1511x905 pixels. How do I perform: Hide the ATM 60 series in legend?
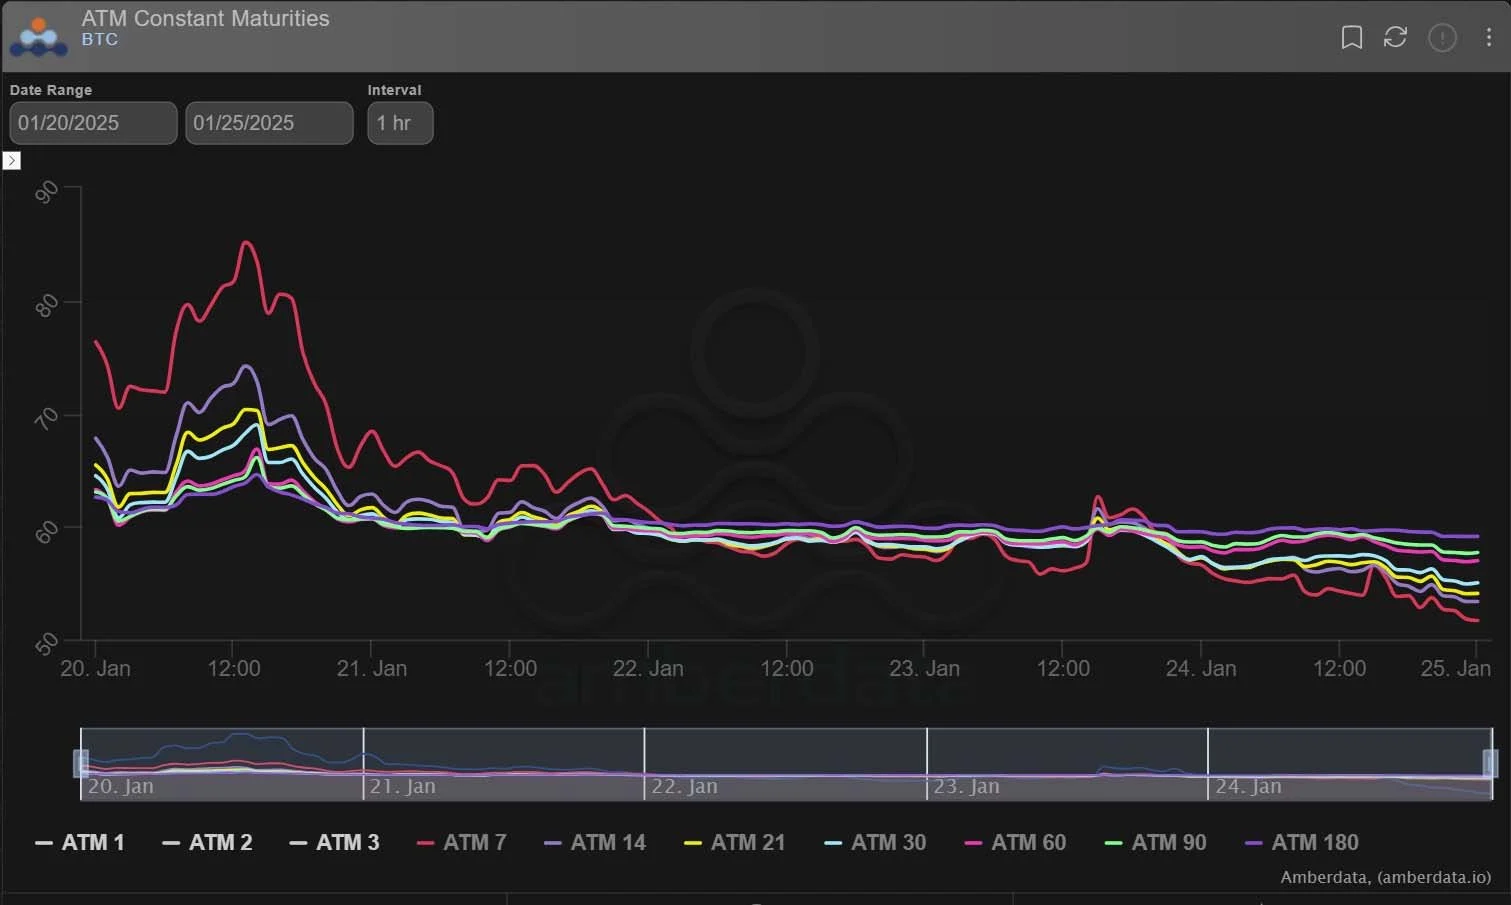point(1015,843)
